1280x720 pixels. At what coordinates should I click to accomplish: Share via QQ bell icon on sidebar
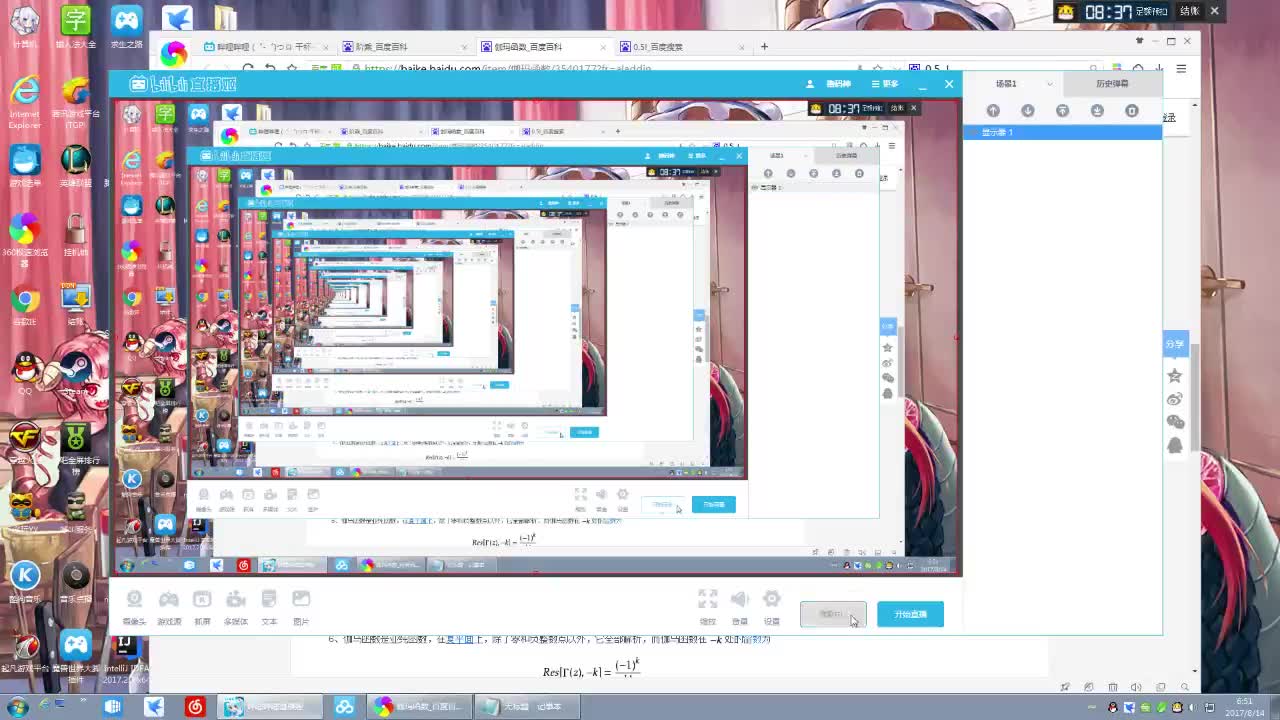click(x=1175, y=445)
